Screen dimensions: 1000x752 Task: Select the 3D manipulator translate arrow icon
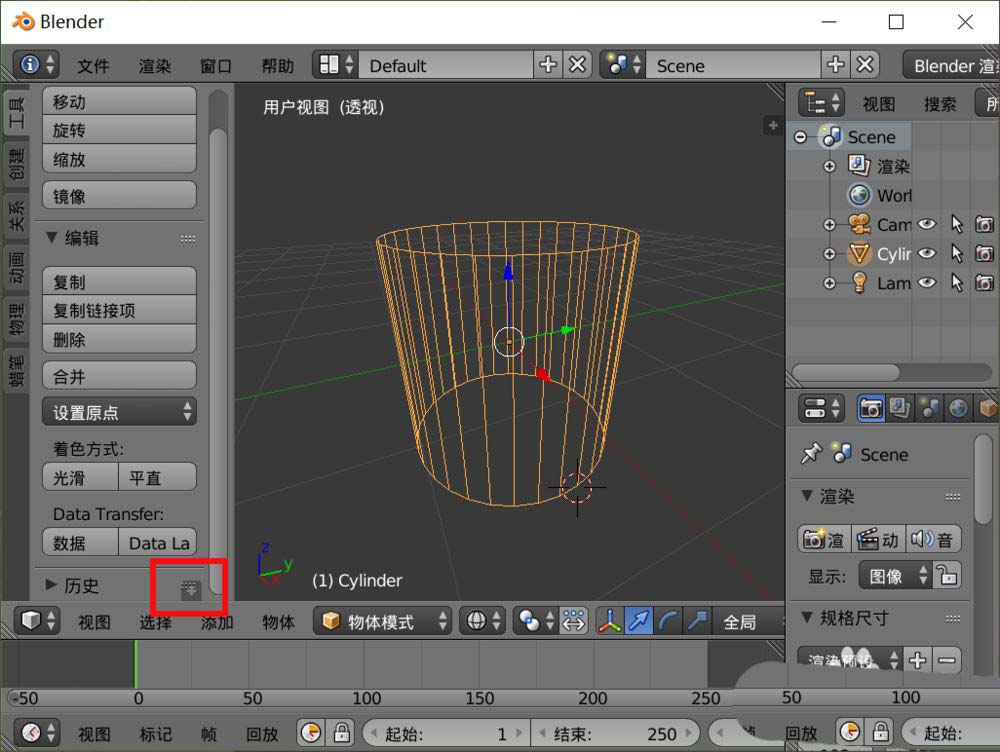click(637, 621)
